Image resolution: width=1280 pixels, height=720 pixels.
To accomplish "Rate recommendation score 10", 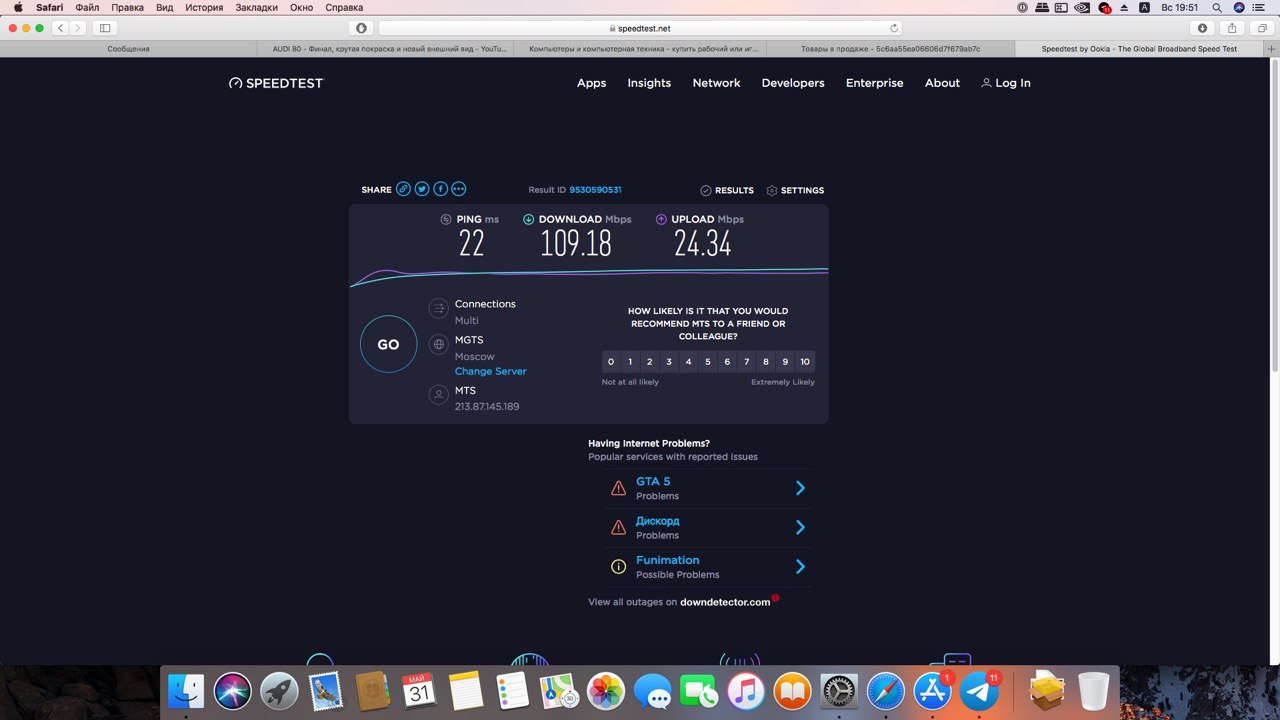I will (x=805, y=362).
